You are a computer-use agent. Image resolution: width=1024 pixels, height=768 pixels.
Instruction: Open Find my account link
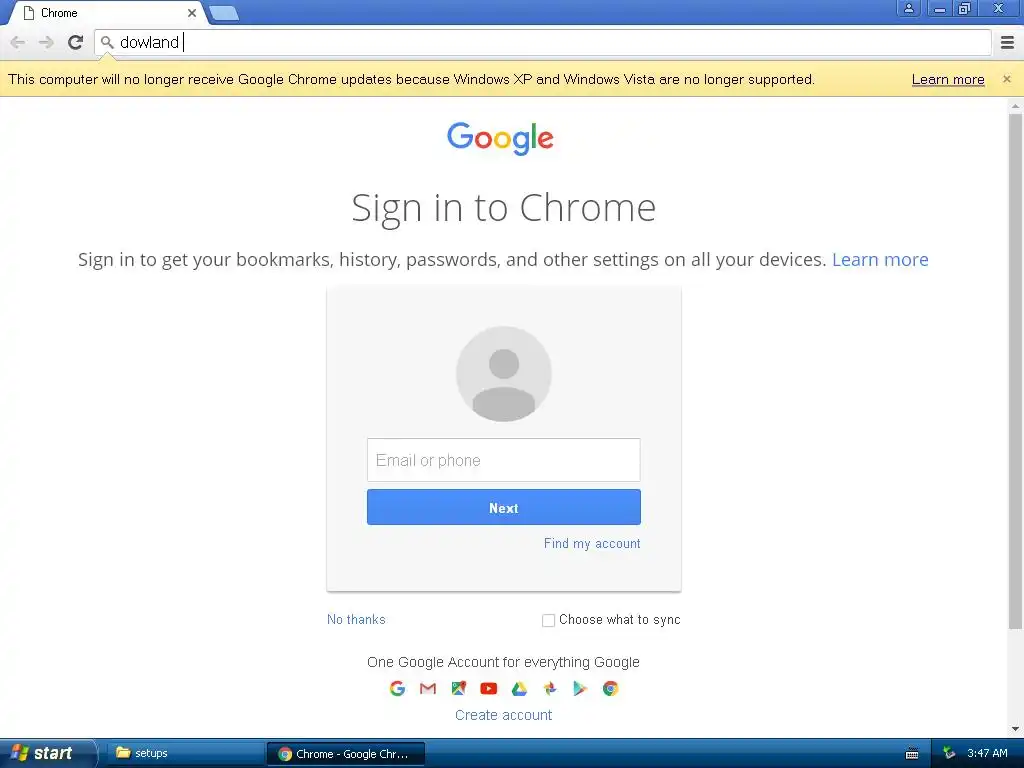coord(592,543)
